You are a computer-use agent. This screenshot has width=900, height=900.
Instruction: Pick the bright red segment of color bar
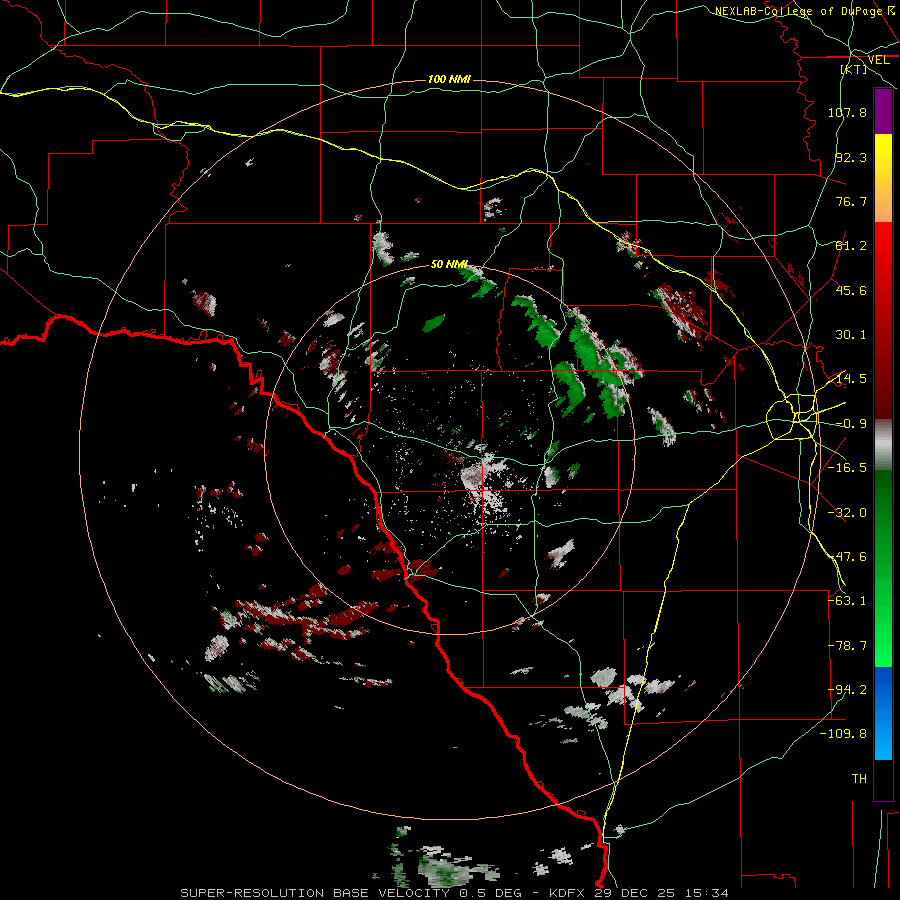[x=883, y=247]
